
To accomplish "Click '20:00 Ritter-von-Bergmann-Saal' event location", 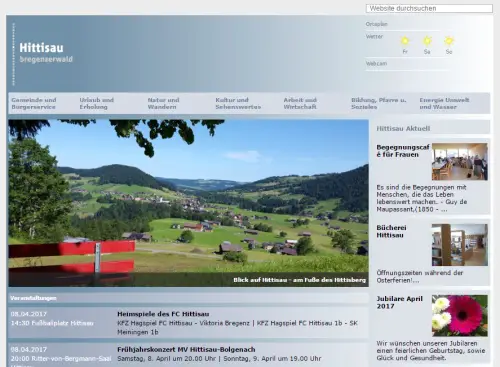I will pos(61,359).
